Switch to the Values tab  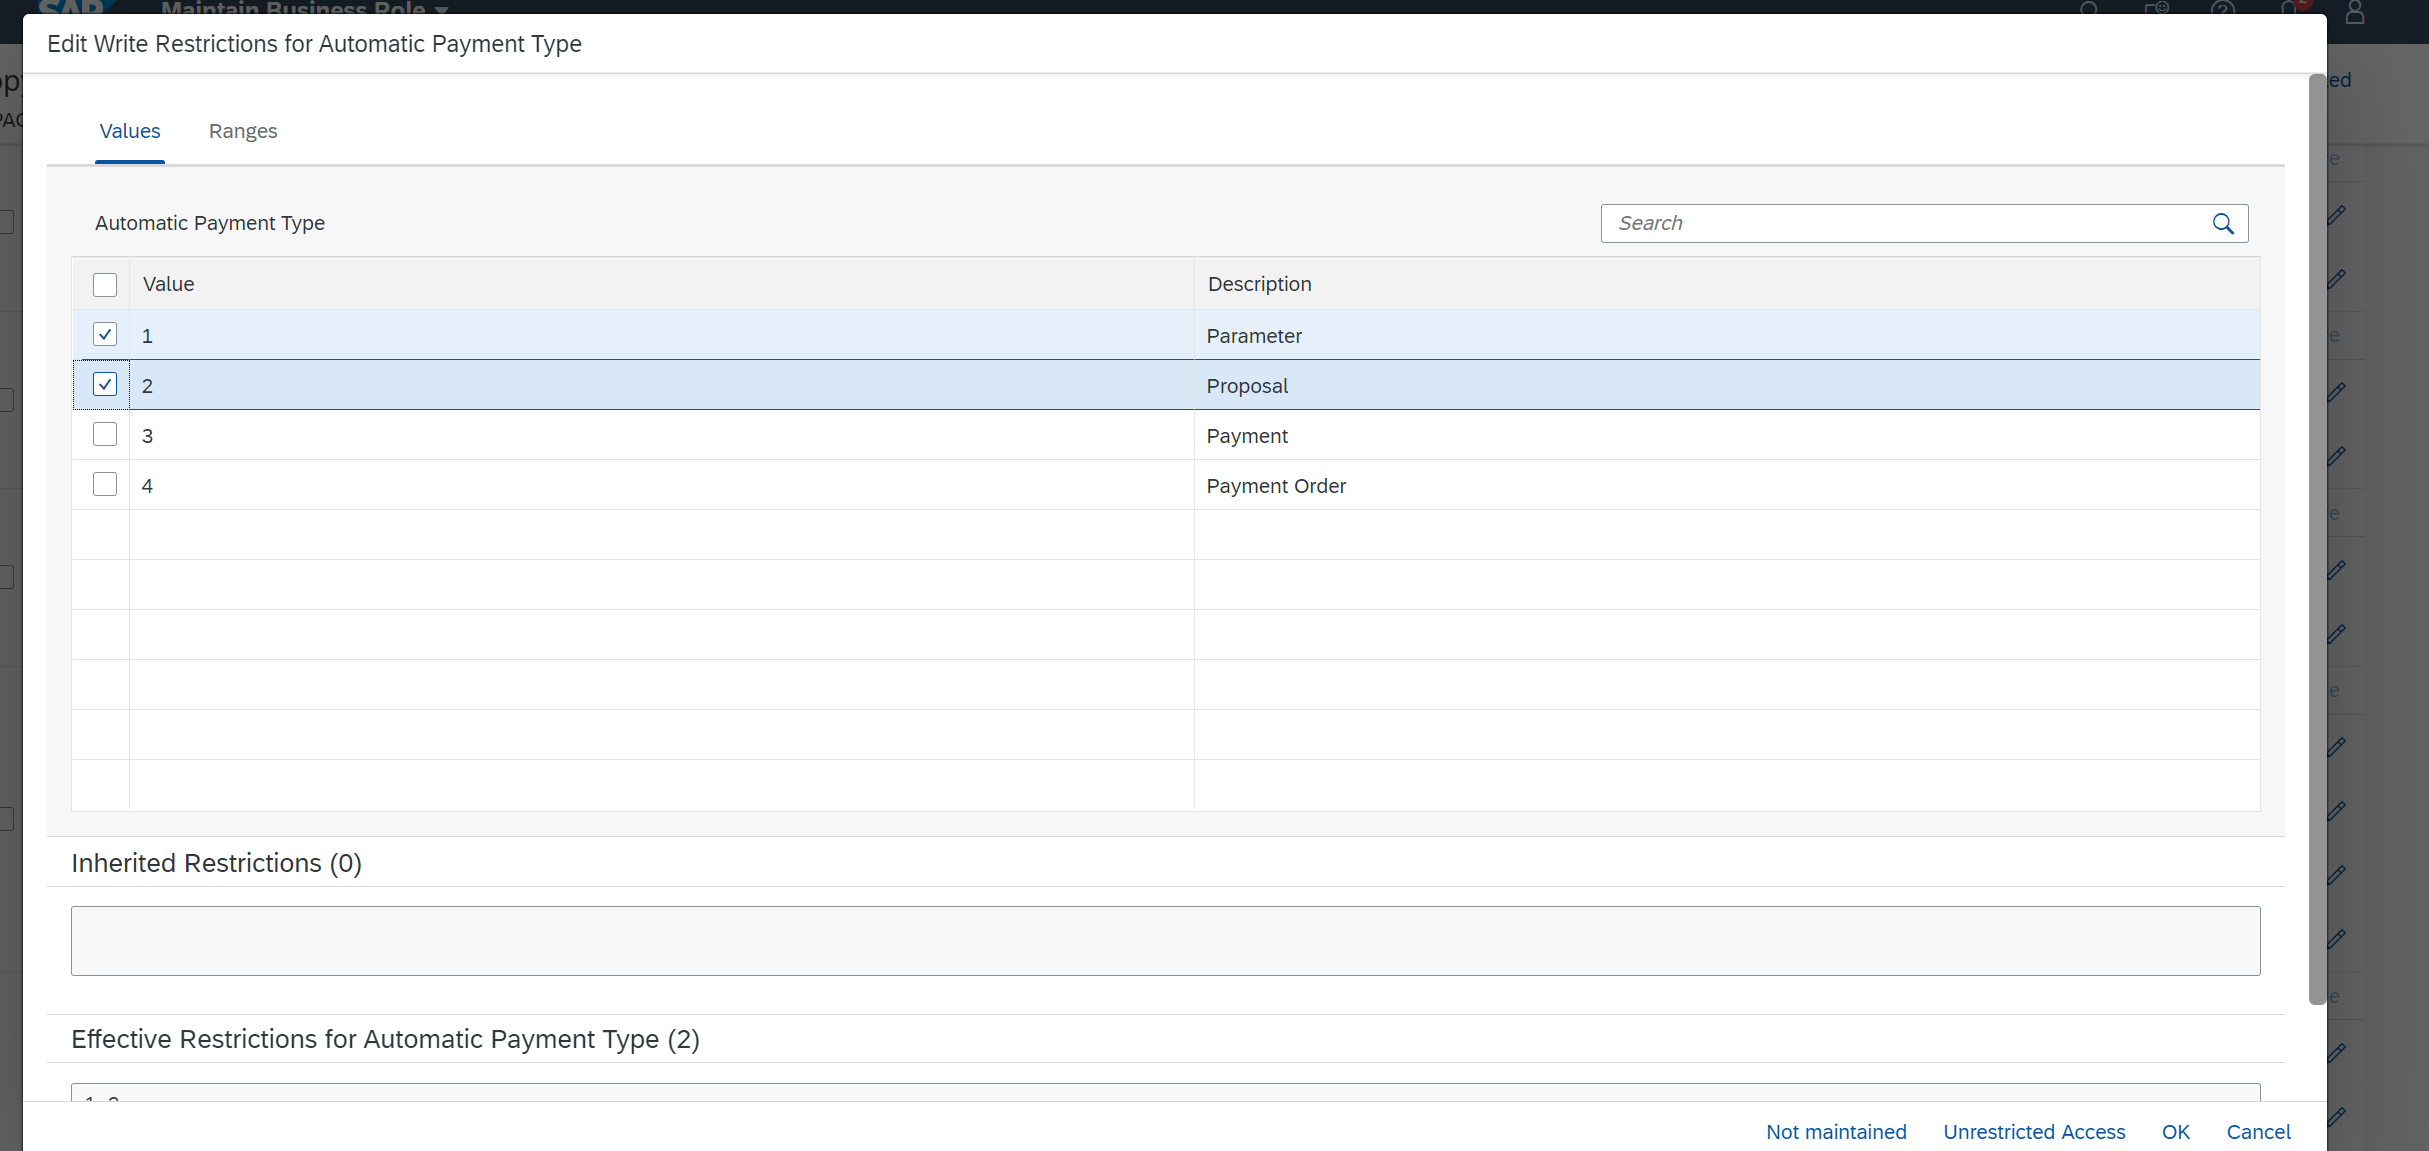(130, 131)
